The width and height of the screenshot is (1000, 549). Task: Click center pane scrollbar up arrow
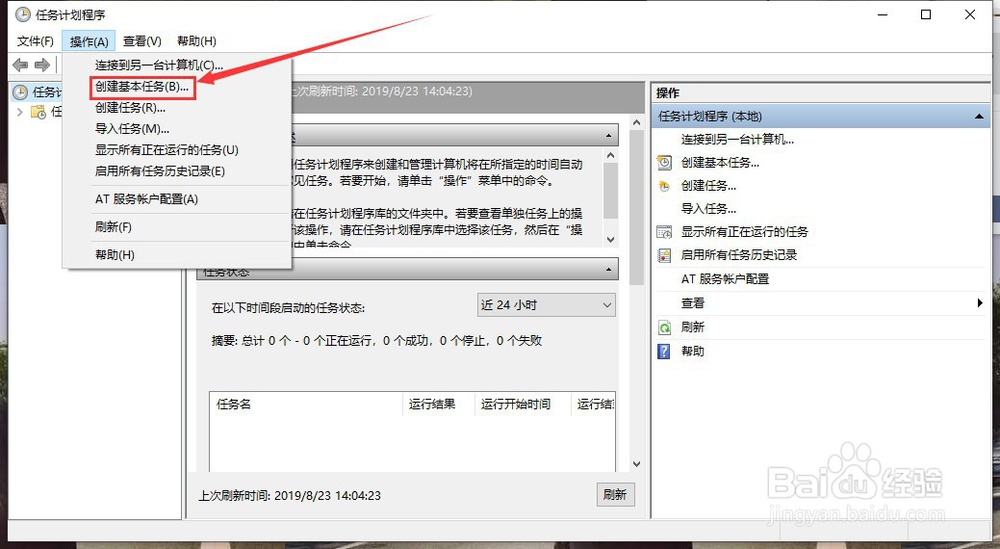(636, 122)
